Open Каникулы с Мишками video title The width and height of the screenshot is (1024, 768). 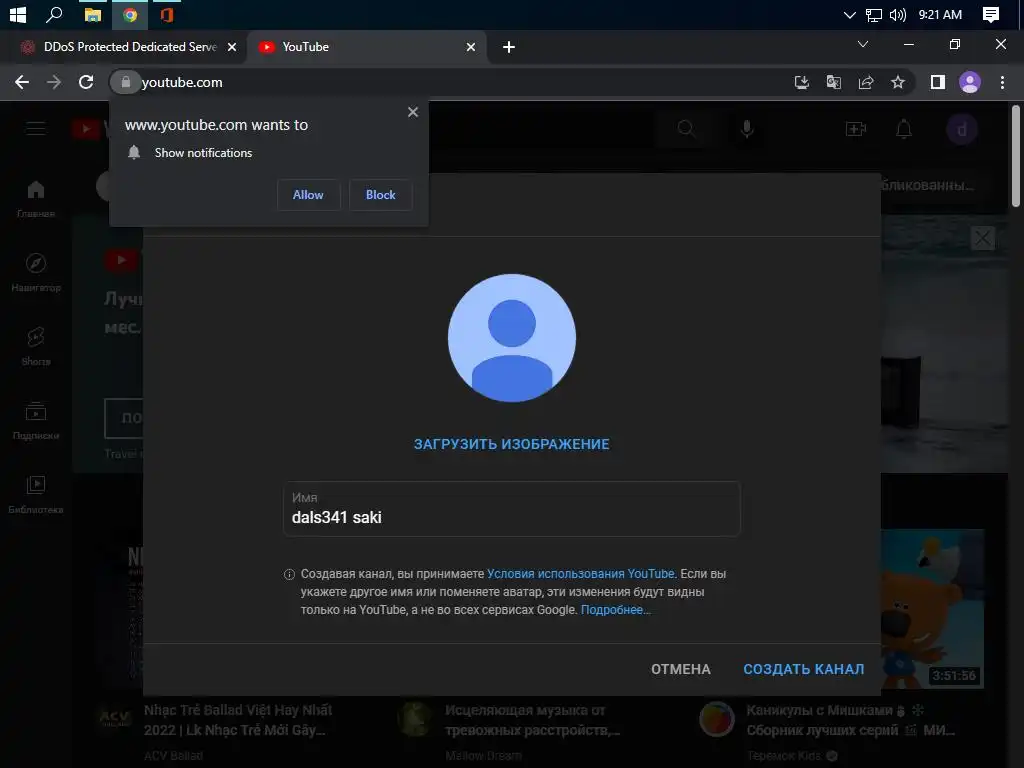click(x=850, y=720)
